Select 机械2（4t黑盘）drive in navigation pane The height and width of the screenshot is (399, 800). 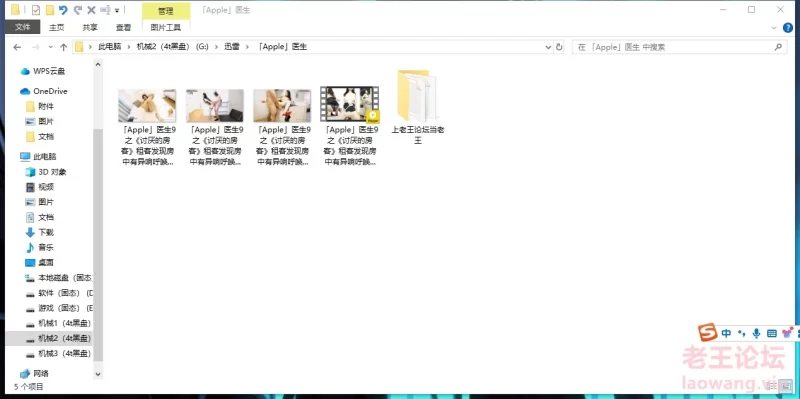click(49, 338)
